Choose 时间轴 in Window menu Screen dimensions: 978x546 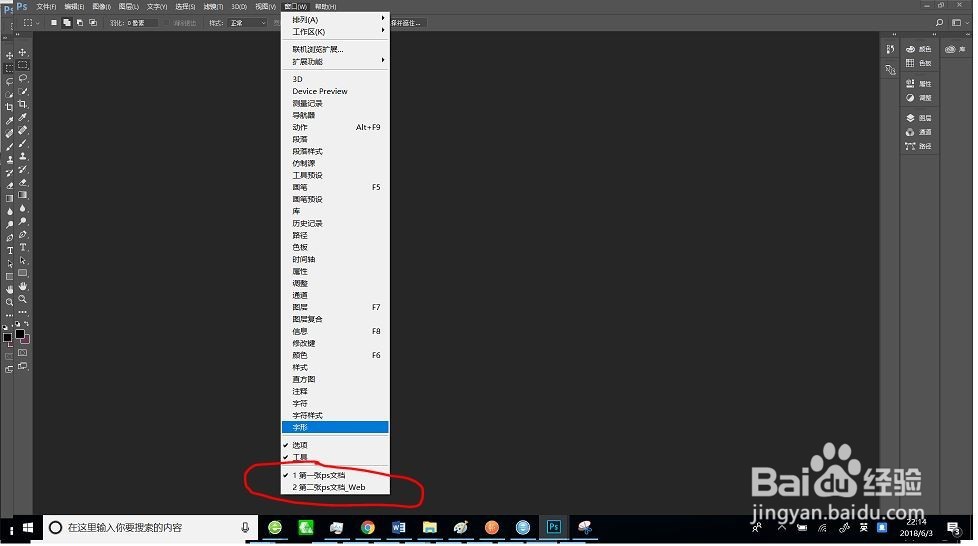335,260
